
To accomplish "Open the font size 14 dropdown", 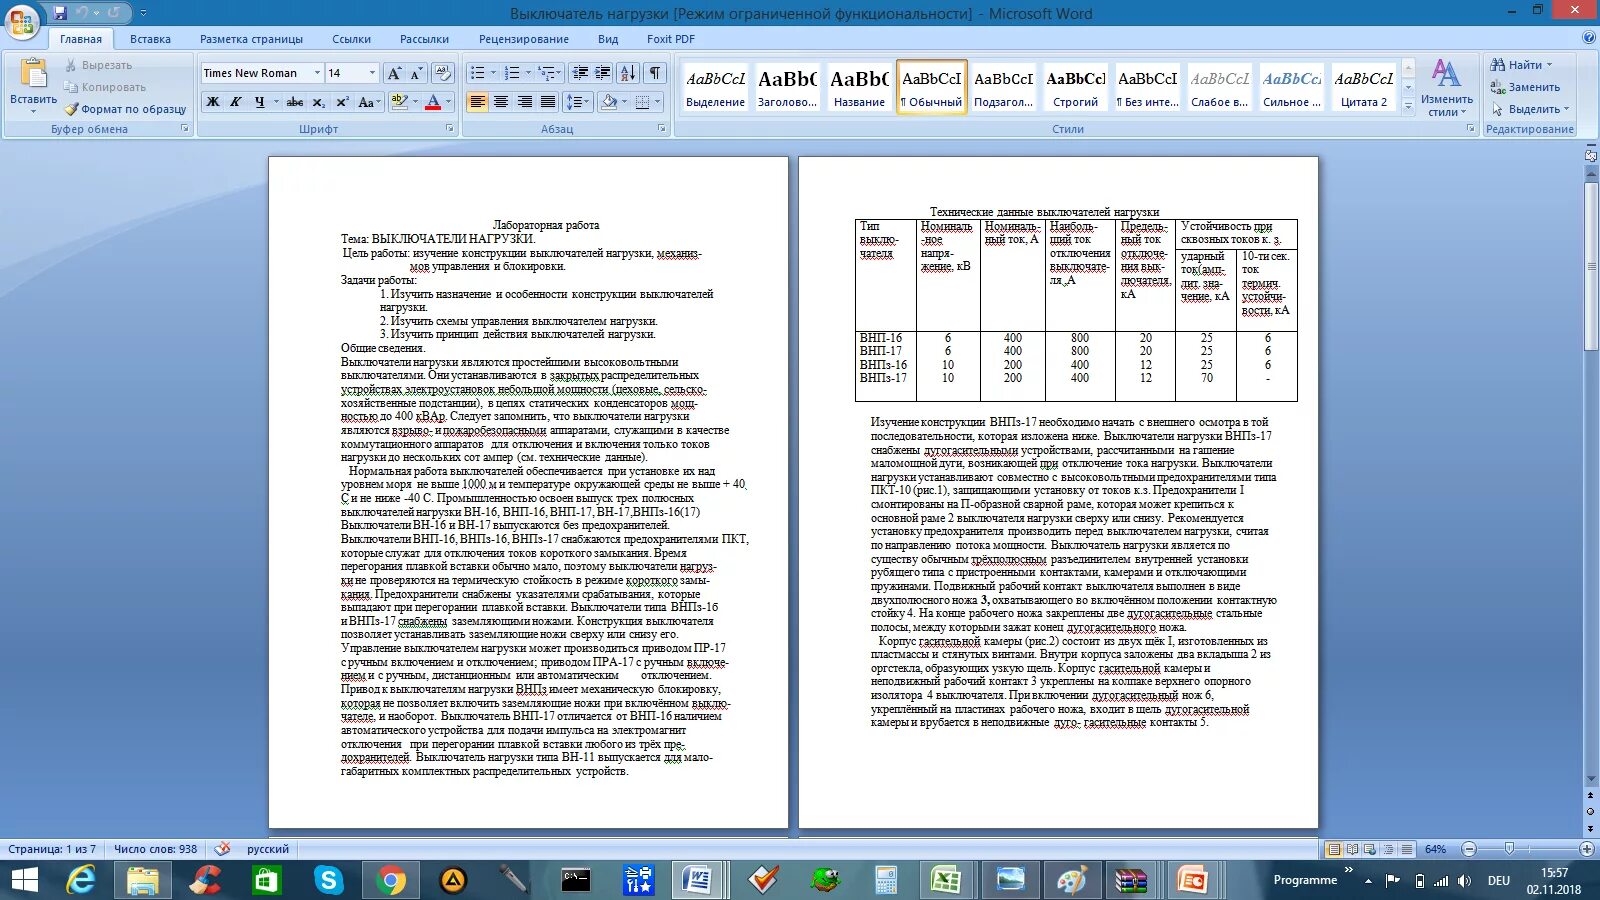I will point(372,73).
